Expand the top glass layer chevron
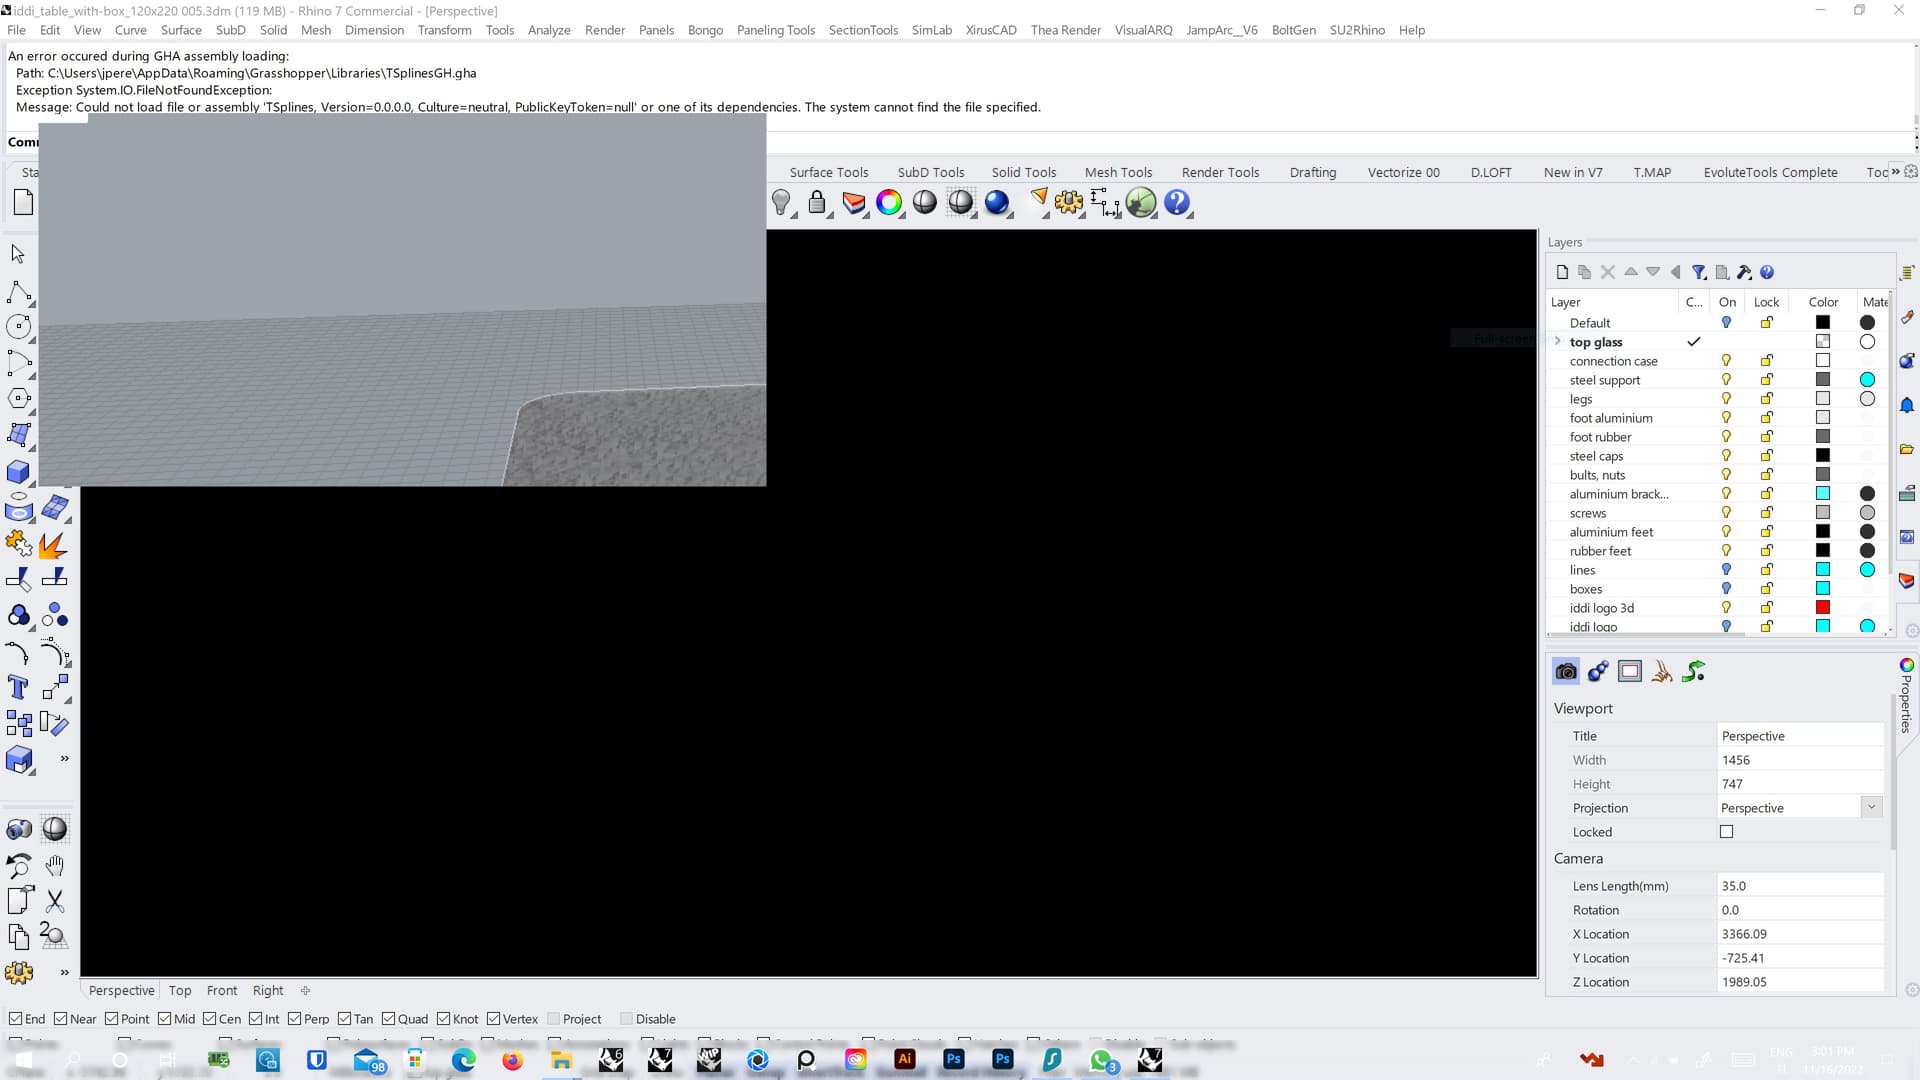This screenshot has width=1920, height=1080. tap(1557, 341)
